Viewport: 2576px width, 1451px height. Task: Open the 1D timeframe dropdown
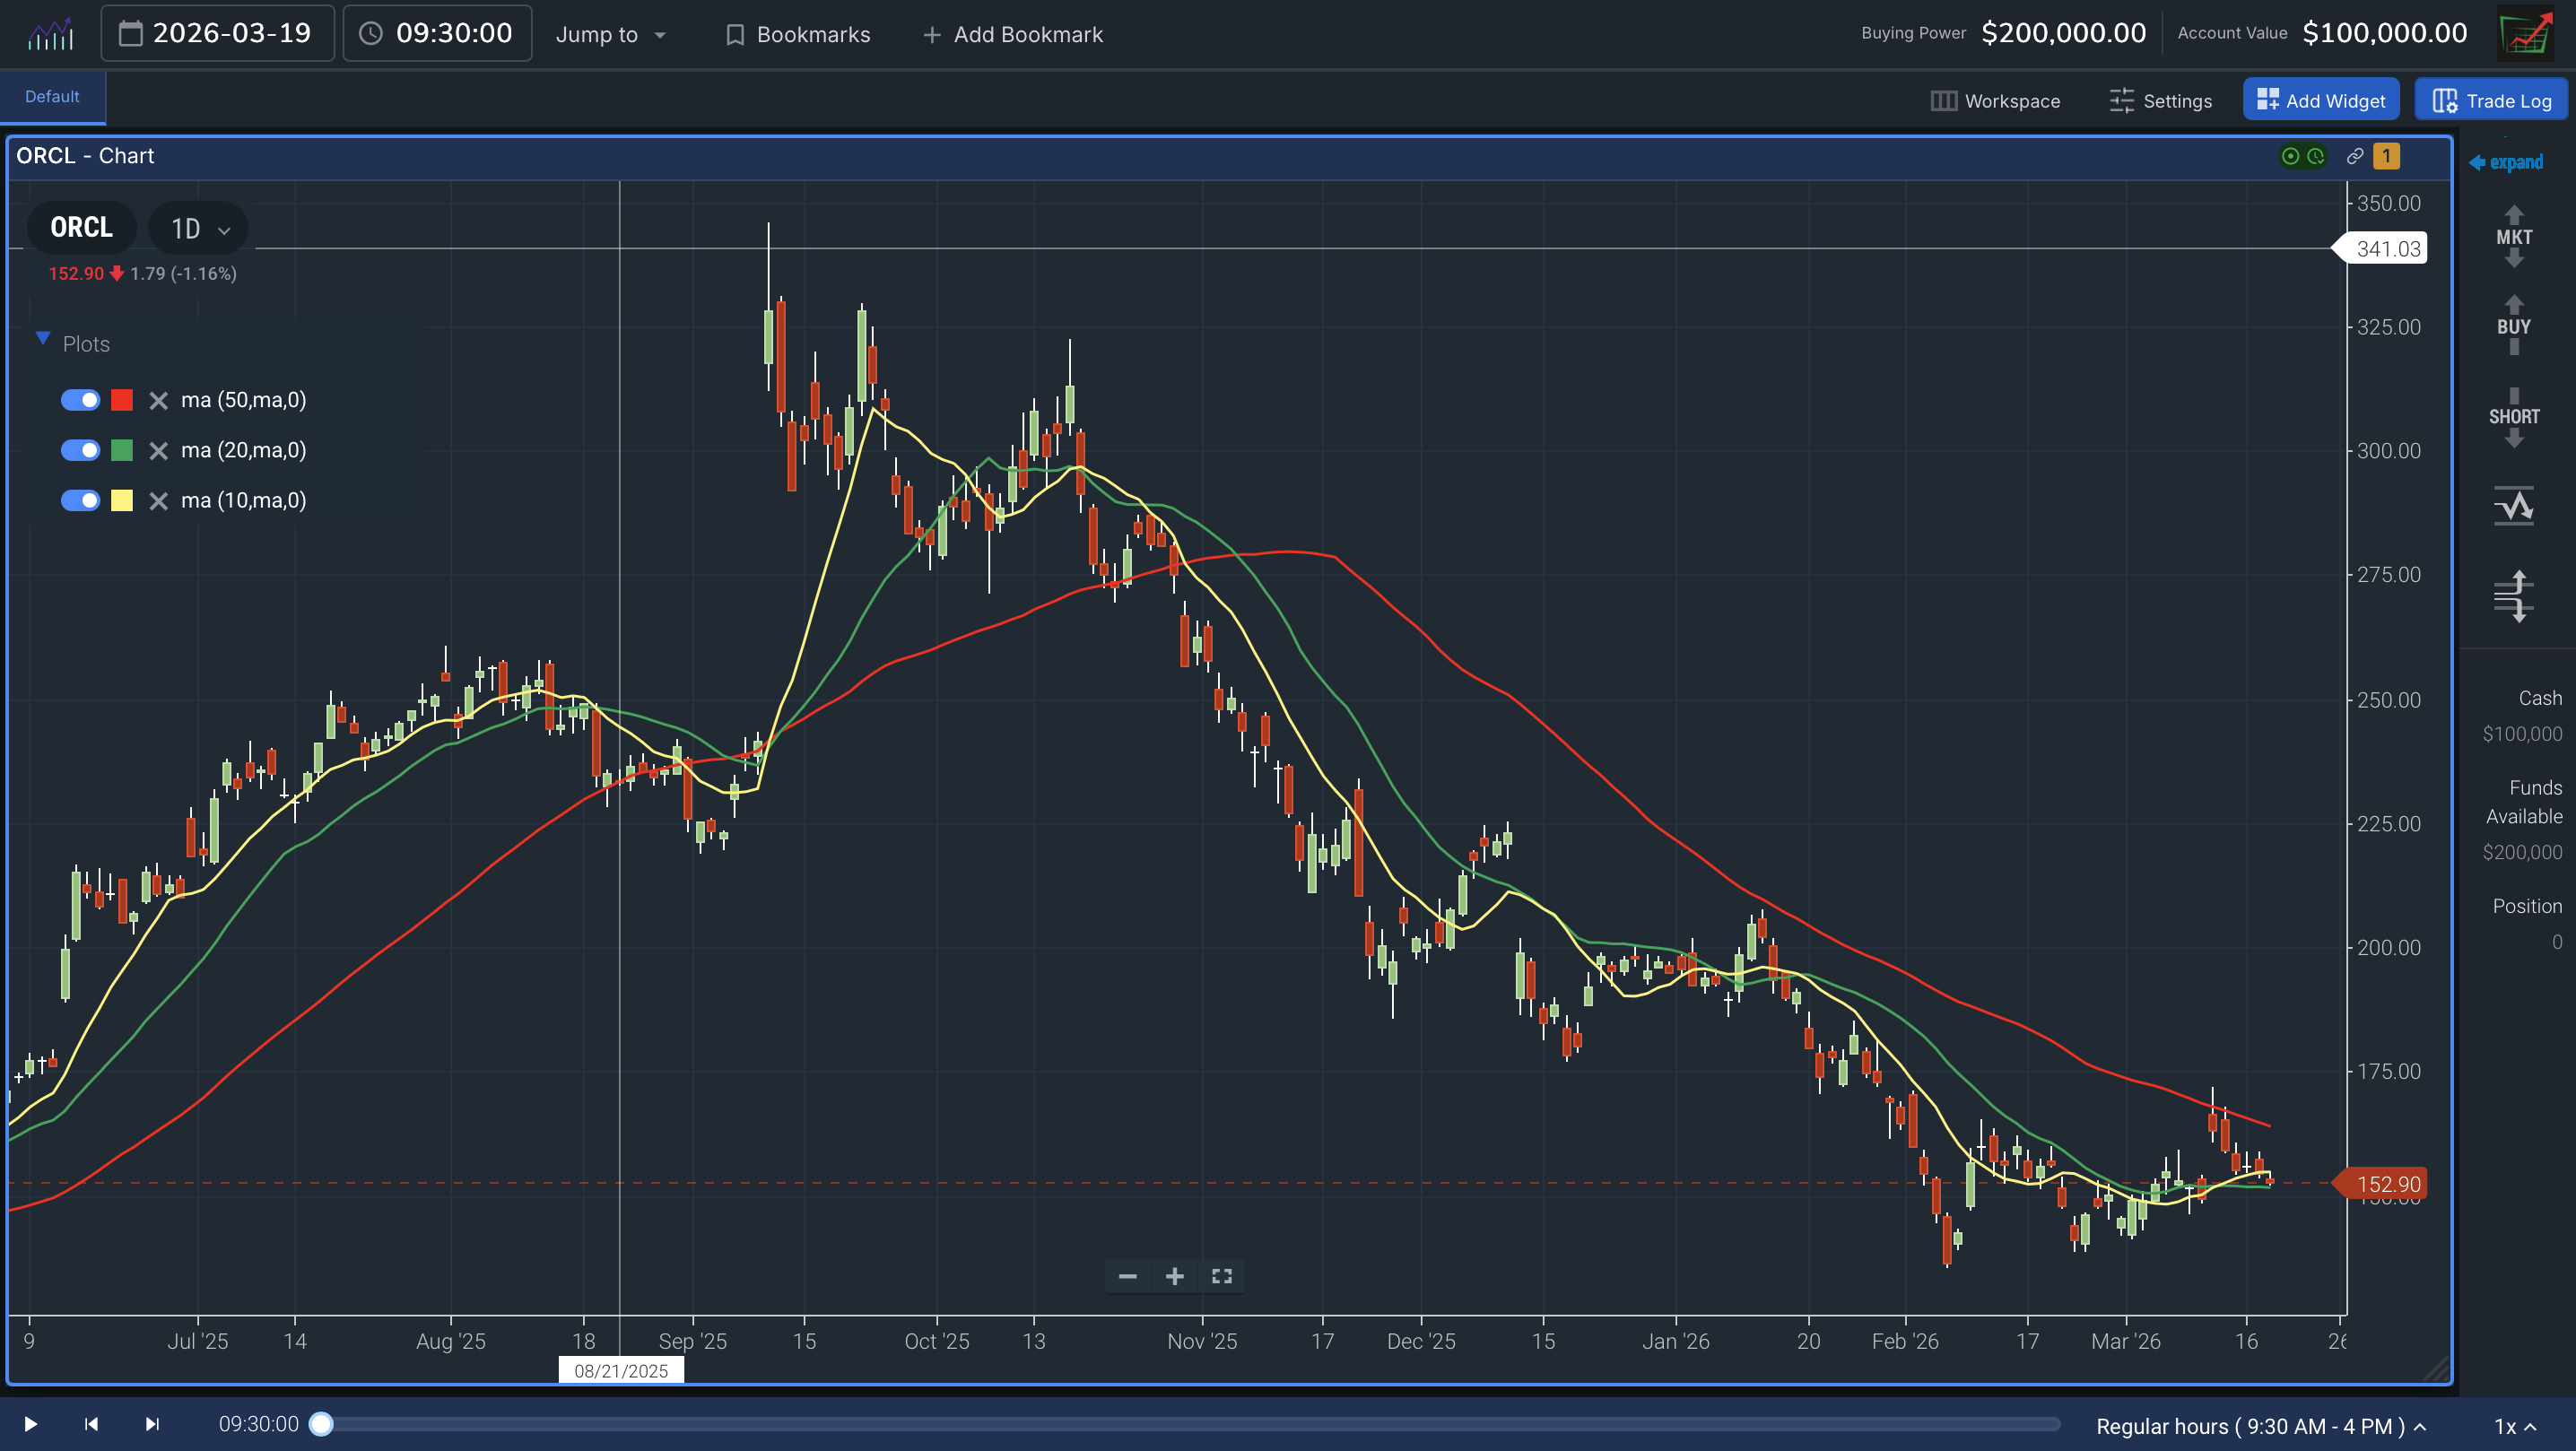199,229
